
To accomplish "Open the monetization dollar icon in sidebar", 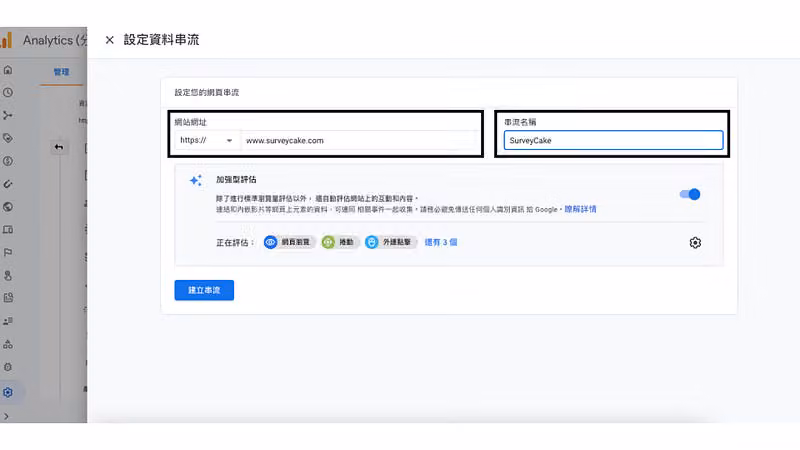I will (x=8, y=161).
